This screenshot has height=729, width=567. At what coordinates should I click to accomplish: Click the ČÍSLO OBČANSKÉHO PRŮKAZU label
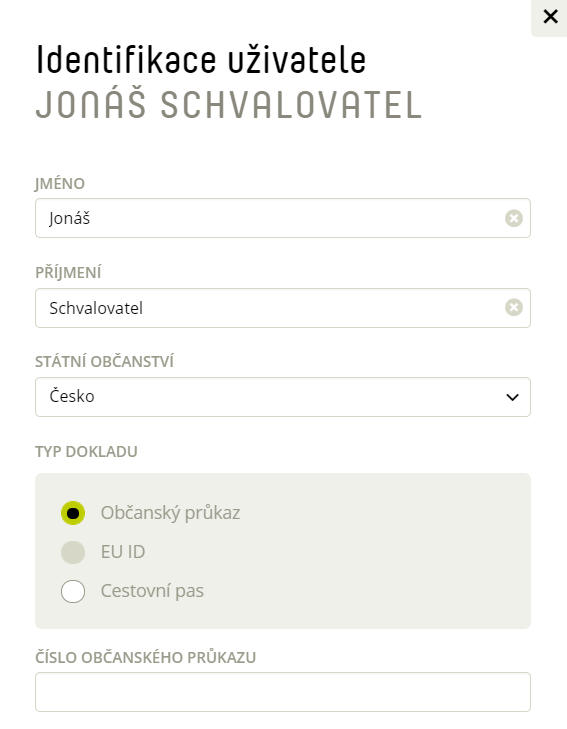tap(145, 657)
